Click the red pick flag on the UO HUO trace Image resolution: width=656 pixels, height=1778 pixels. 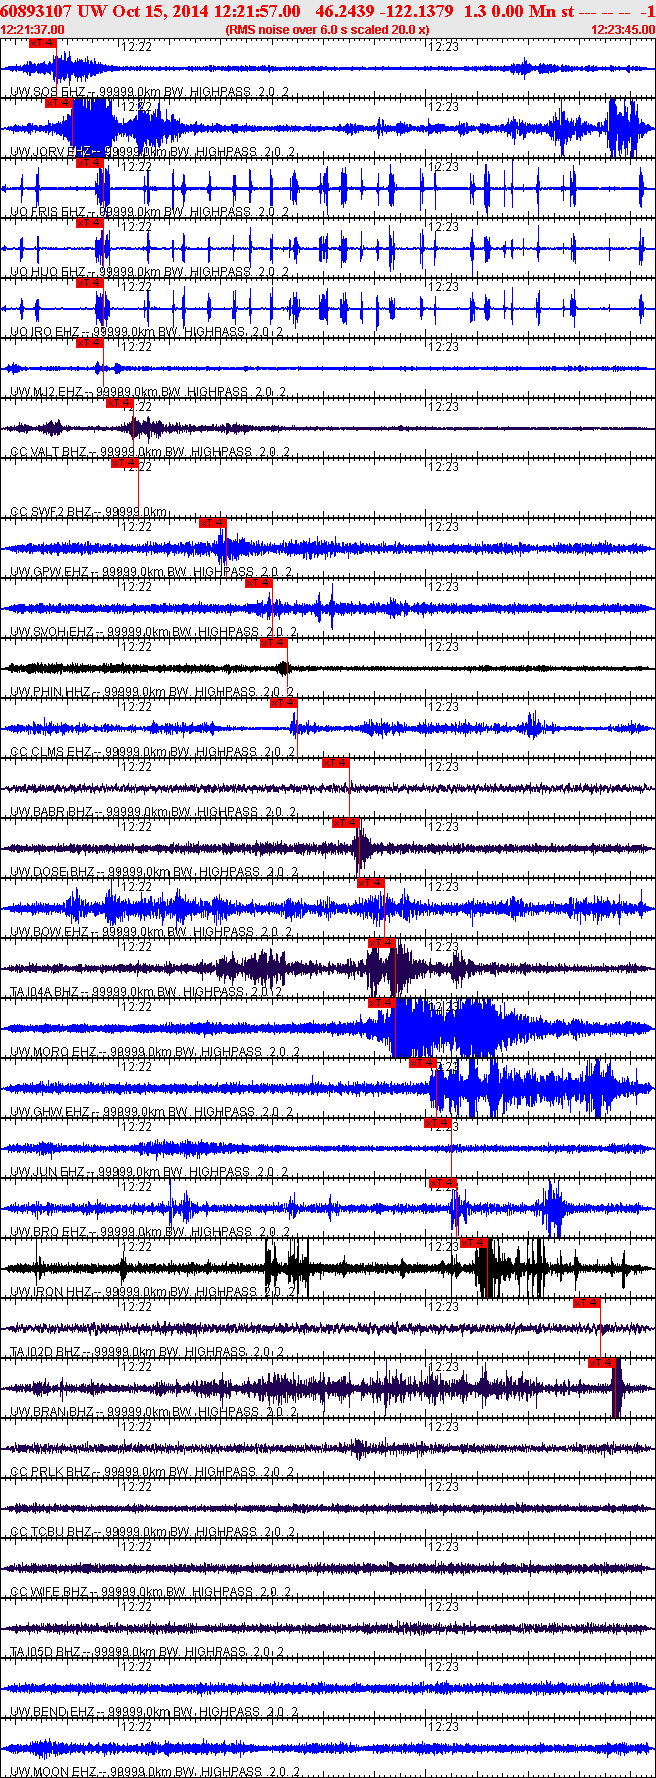(x=90, y=223)
